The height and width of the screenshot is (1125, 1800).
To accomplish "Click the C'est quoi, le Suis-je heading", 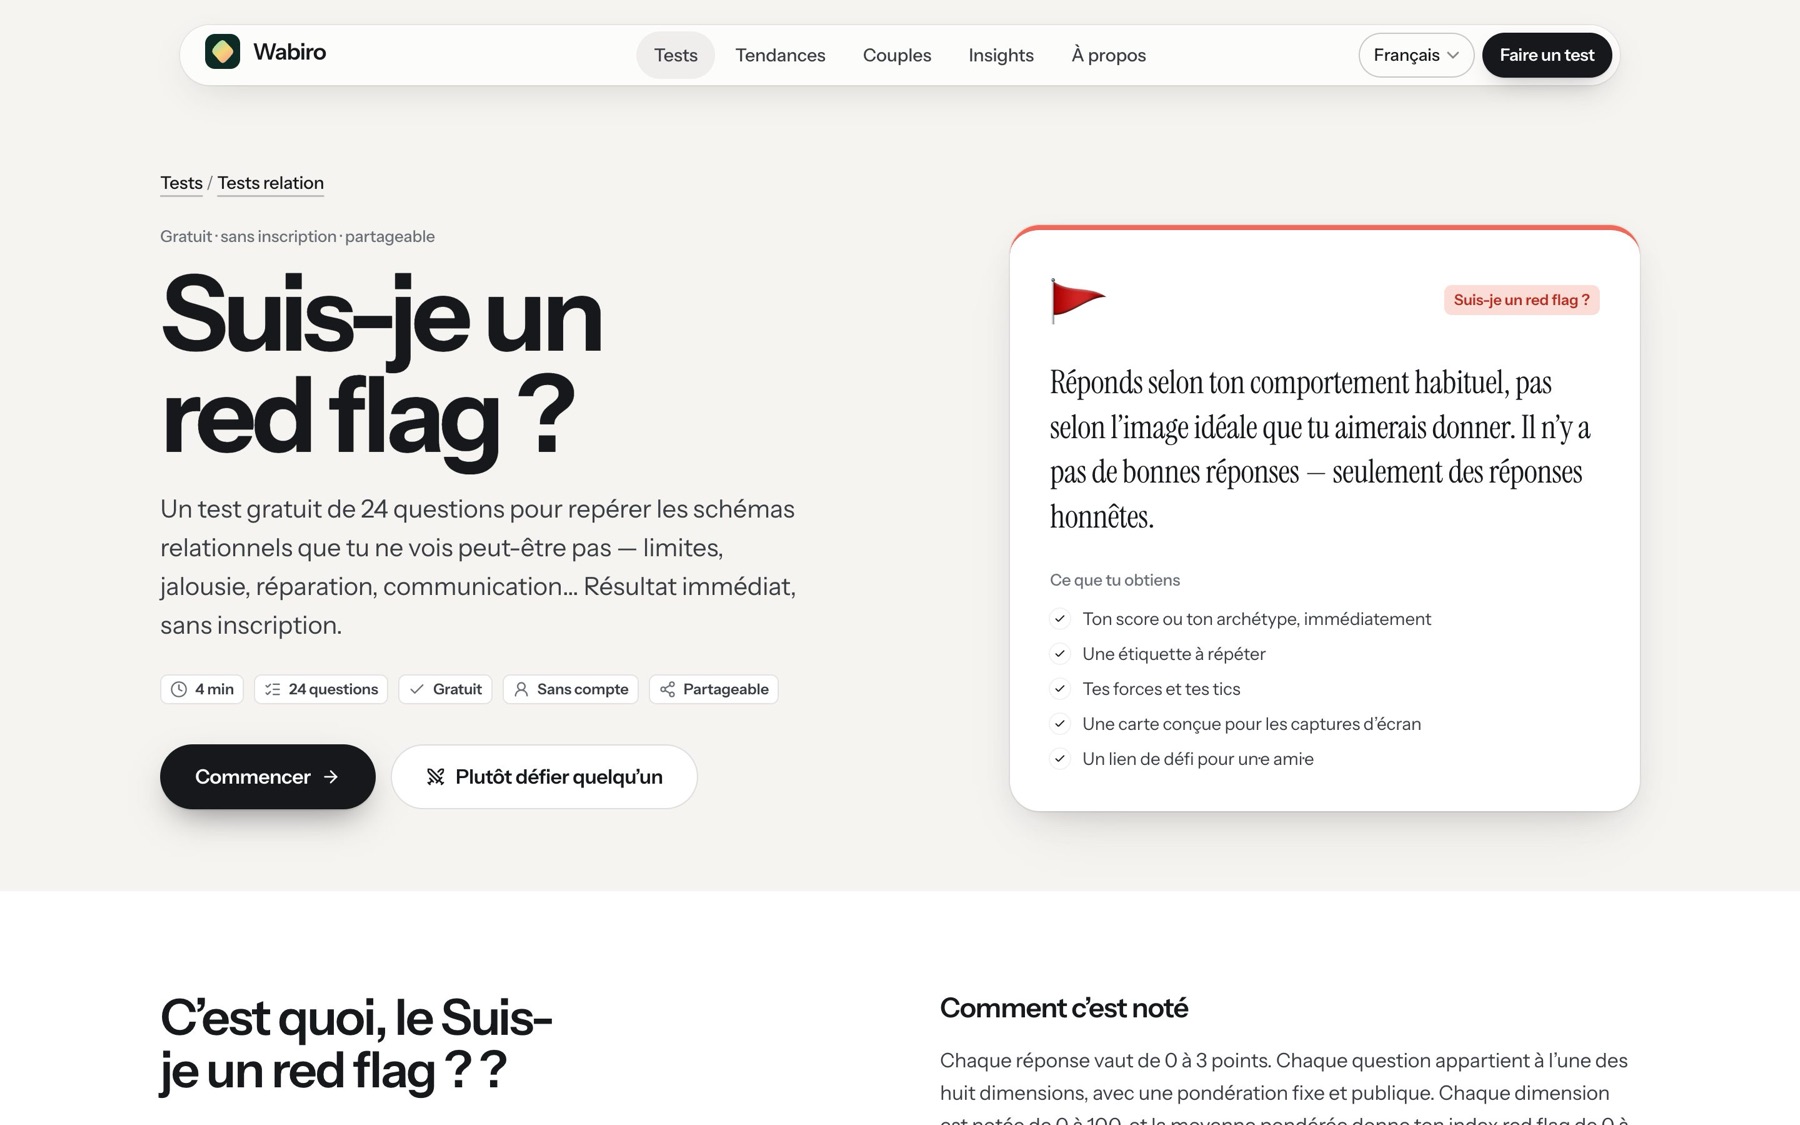I will (x=356, y=1044).
